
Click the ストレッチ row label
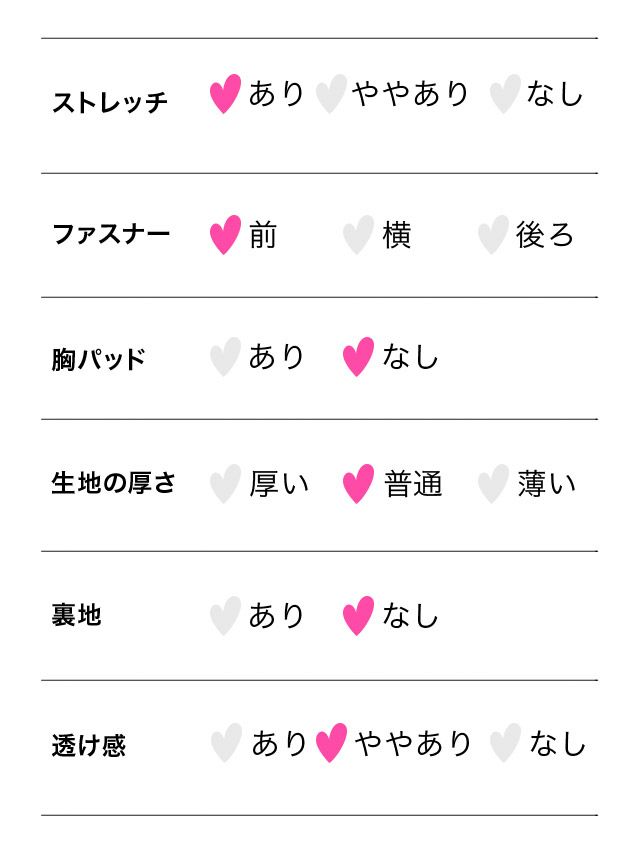(x=110, y=102)
